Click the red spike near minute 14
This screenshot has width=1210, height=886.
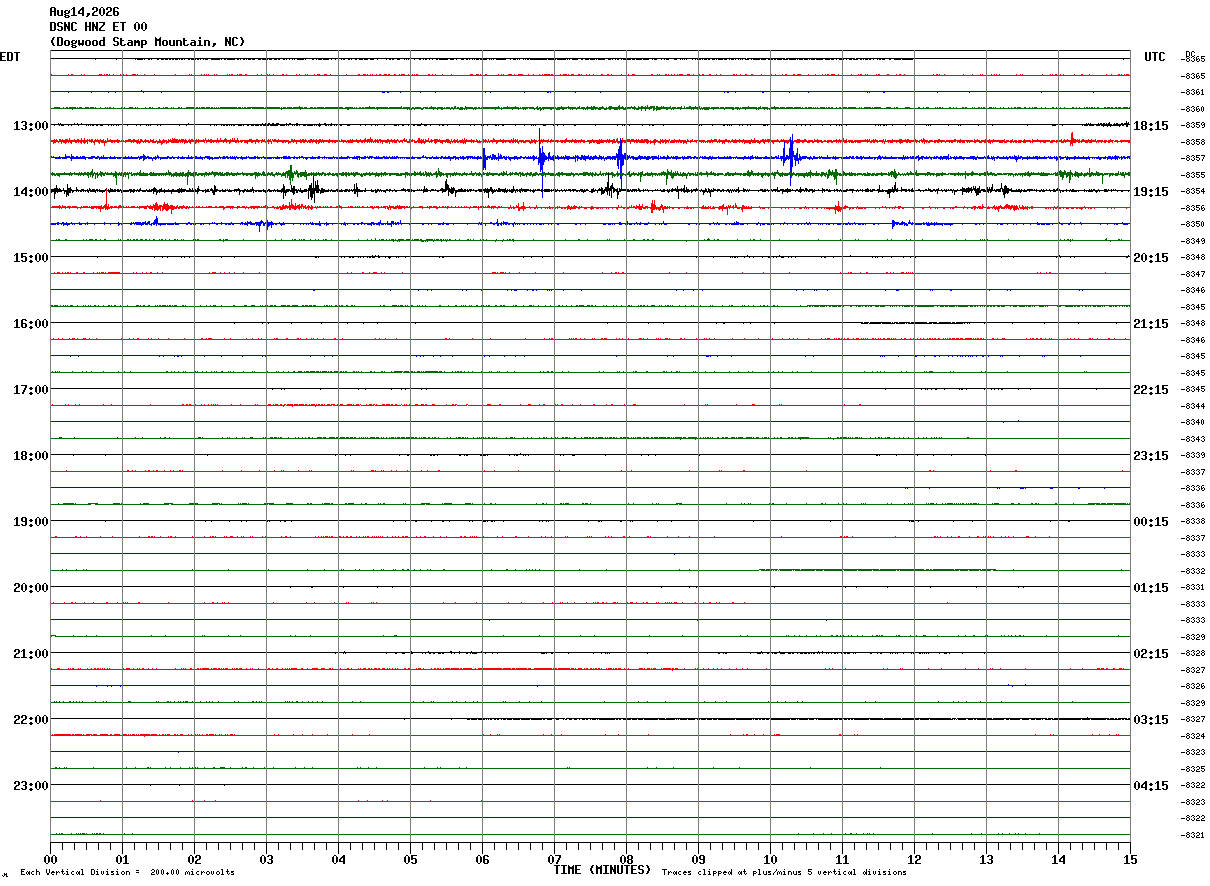pyautogui.click(x=1072, y=139)
